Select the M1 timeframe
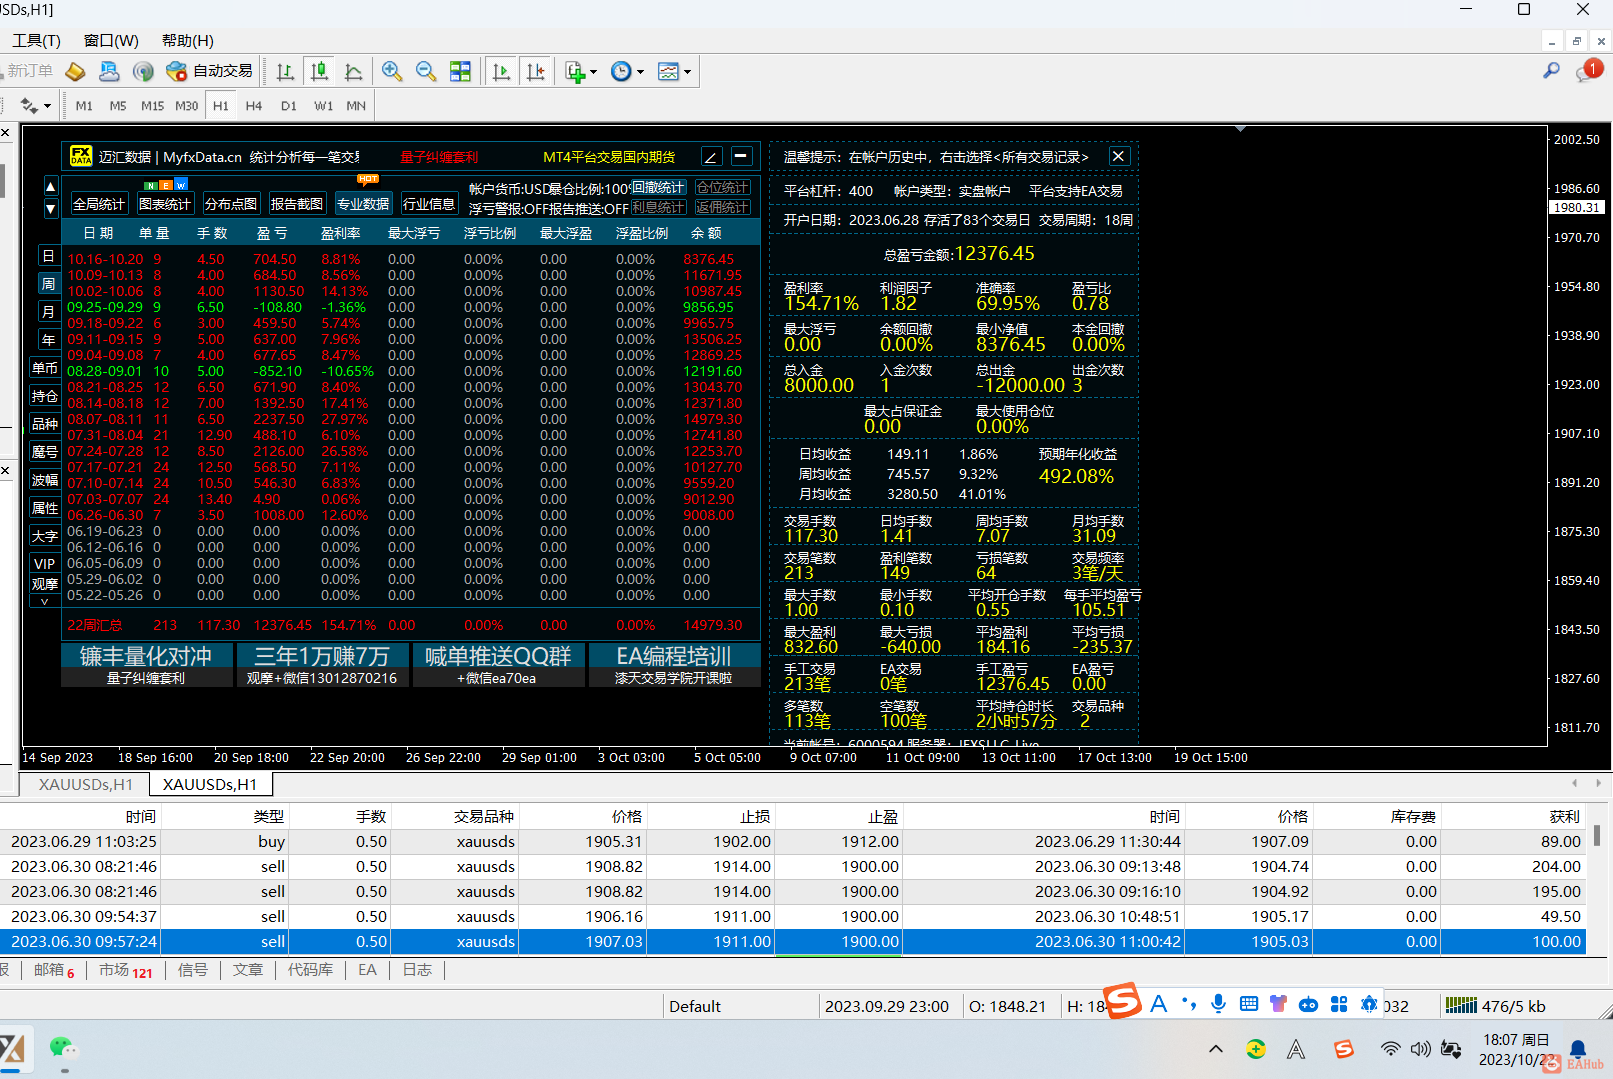The image size is (1613, 1079). [x=84, y=105]
